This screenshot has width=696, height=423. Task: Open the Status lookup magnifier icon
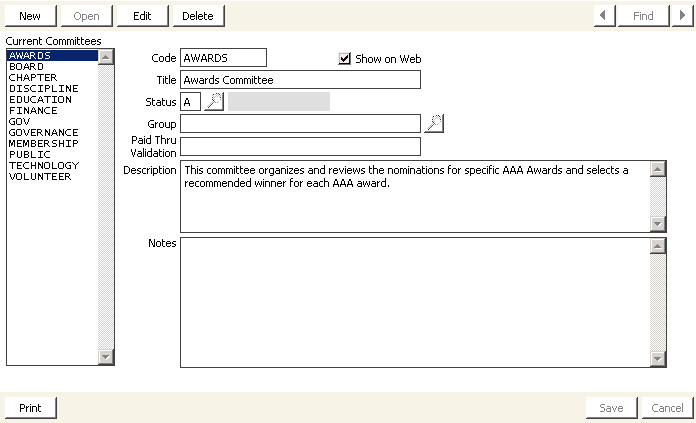214,102
